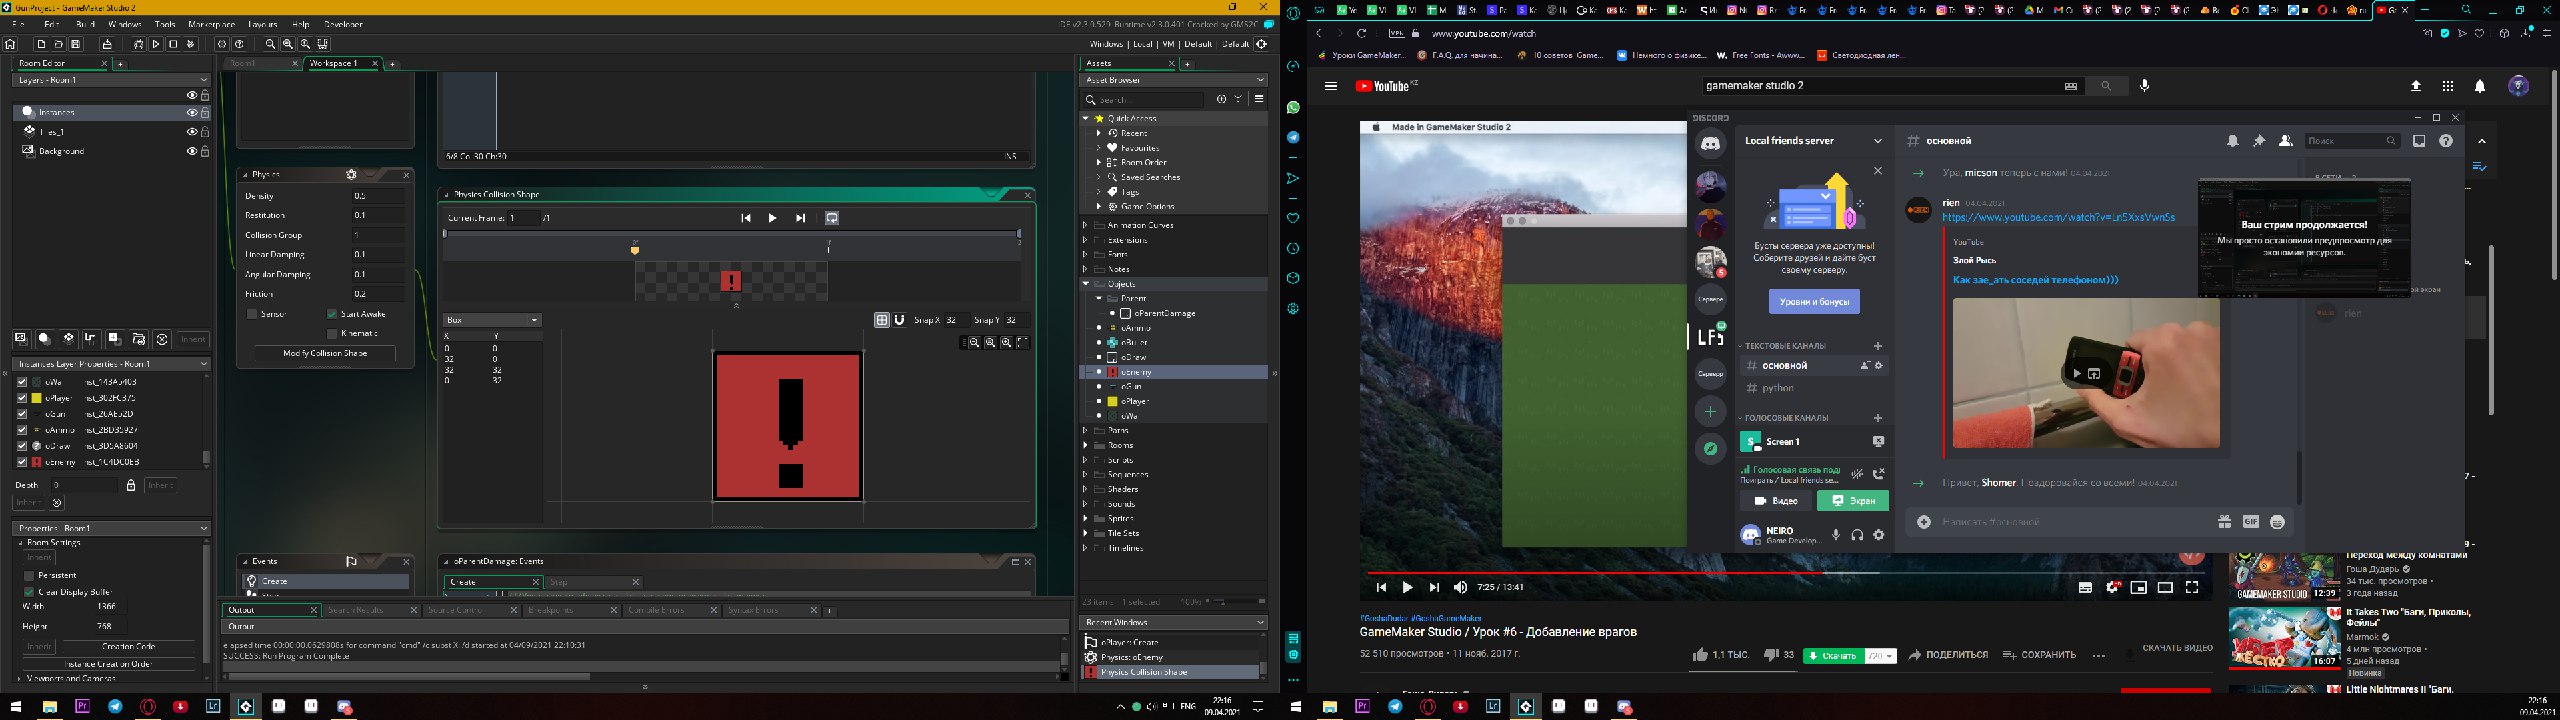
Task: Start the debugger in GameMaker toolbar
Action: coord(138,44)
